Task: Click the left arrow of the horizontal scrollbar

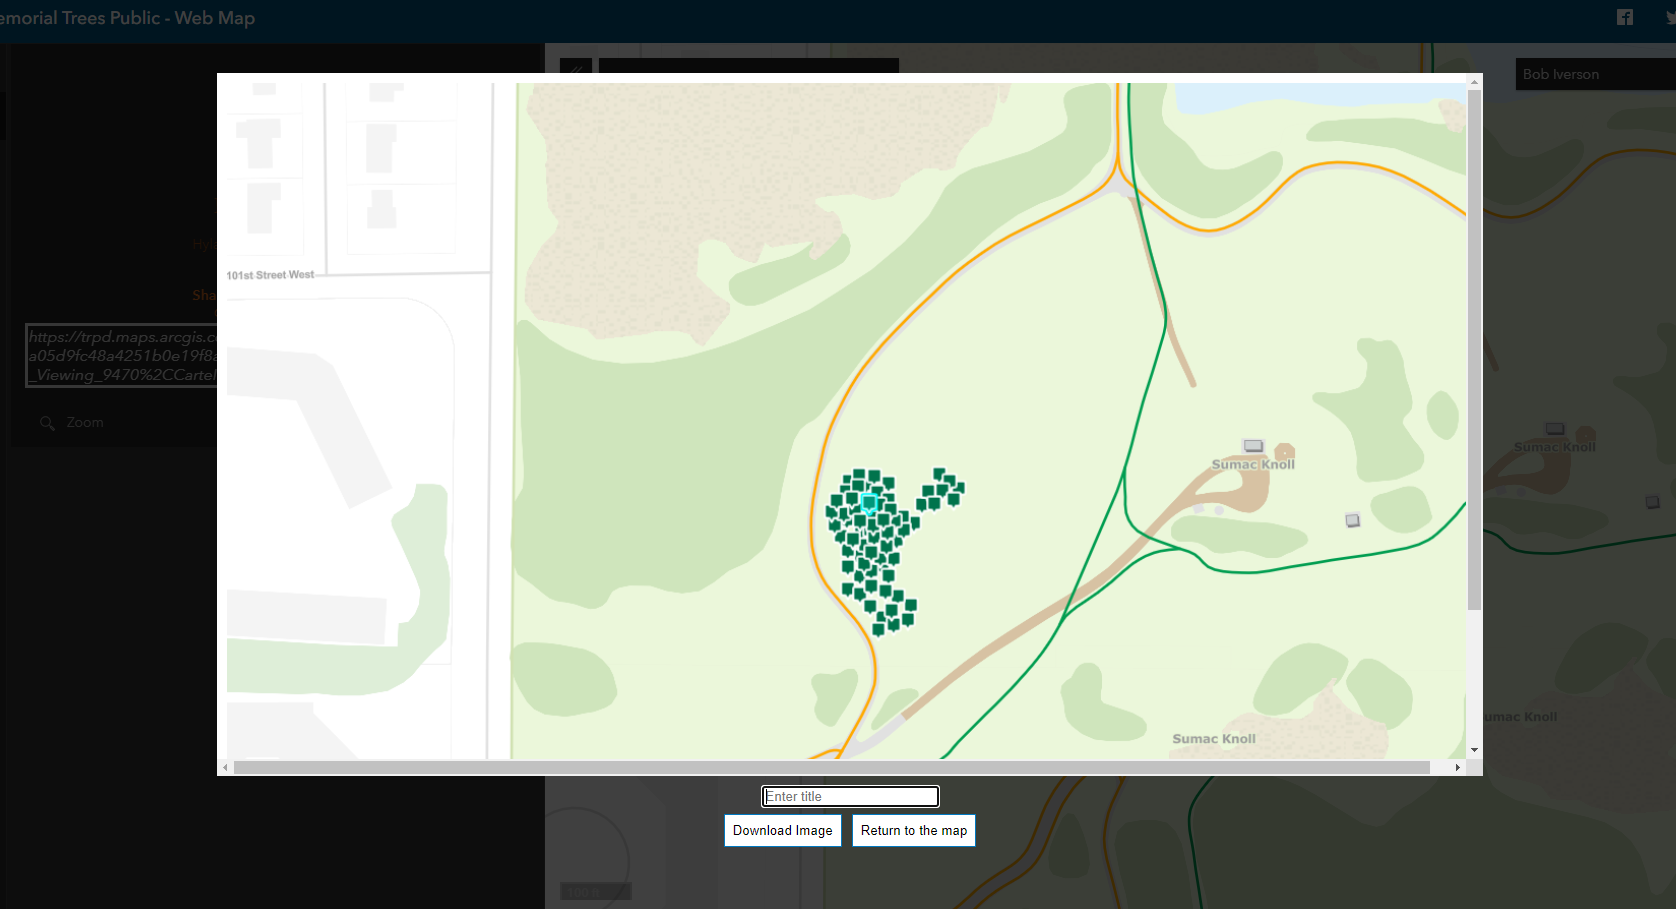Action: point(225,767)
